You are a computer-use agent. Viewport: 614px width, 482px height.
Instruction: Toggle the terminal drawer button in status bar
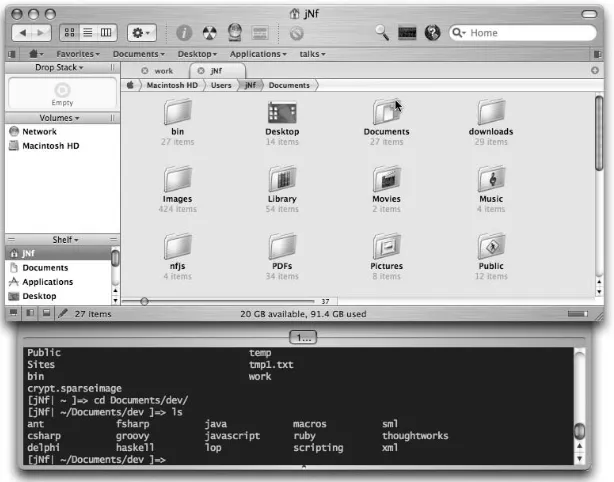point(13,313)
